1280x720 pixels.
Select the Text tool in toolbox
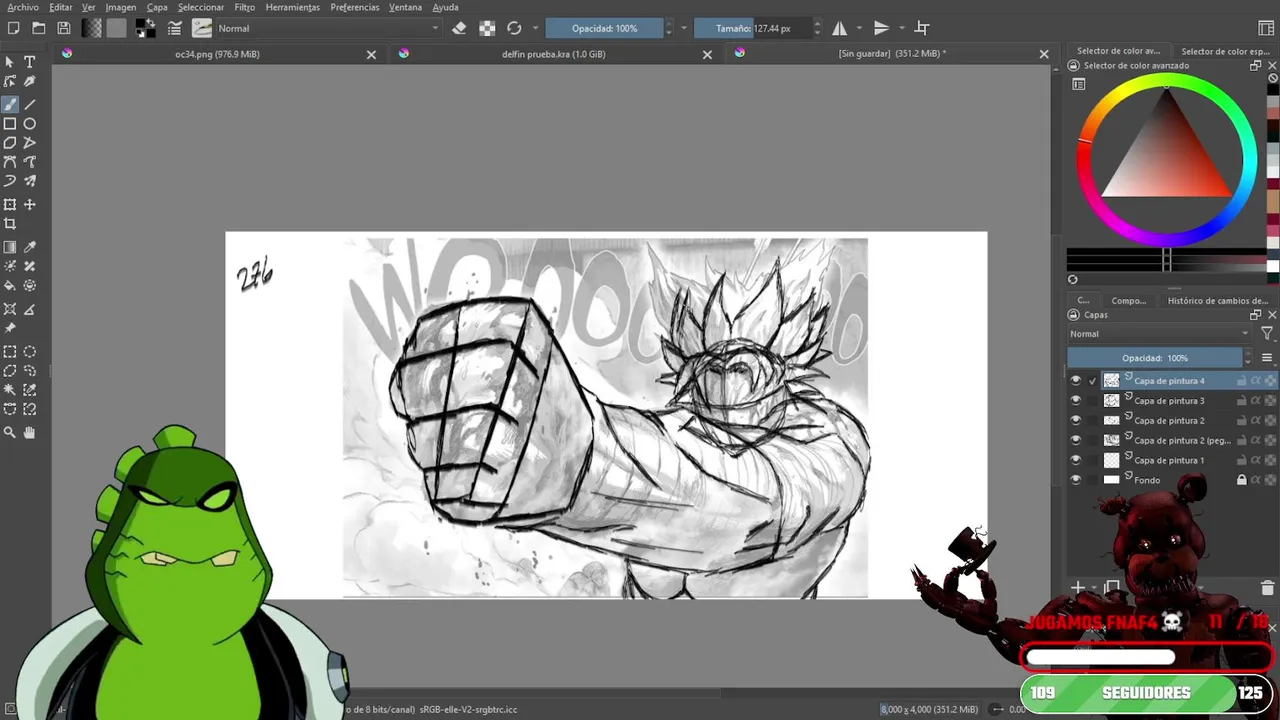pos(30,62)
